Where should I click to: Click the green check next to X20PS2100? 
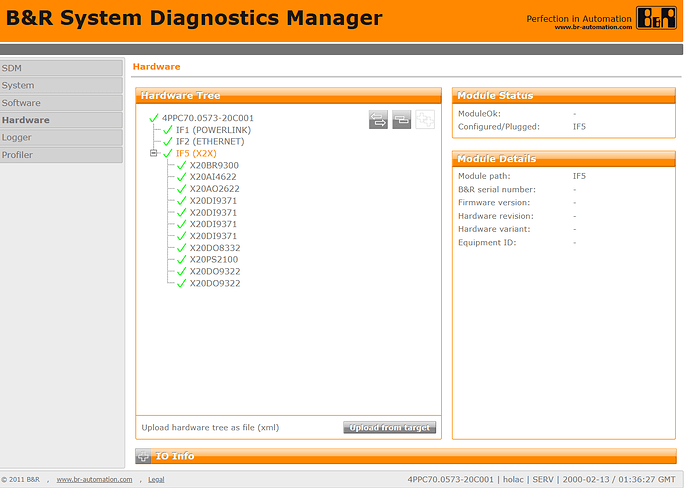[181, 260]
